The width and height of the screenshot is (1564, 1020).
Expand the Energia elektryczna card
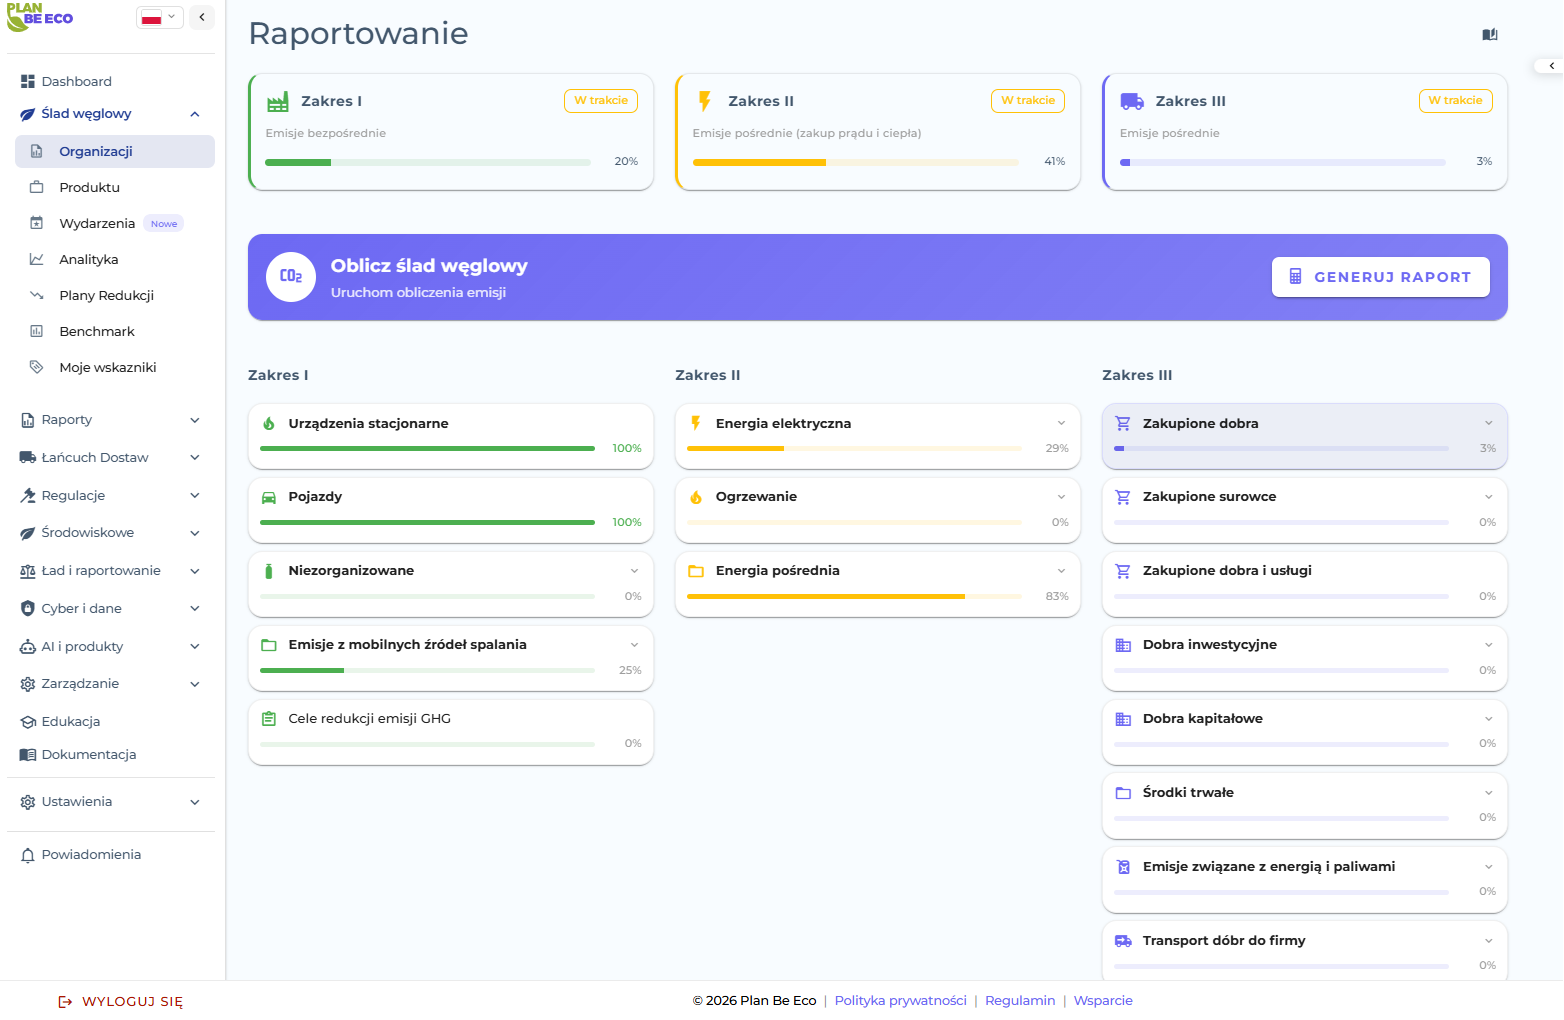[1061, 424]
